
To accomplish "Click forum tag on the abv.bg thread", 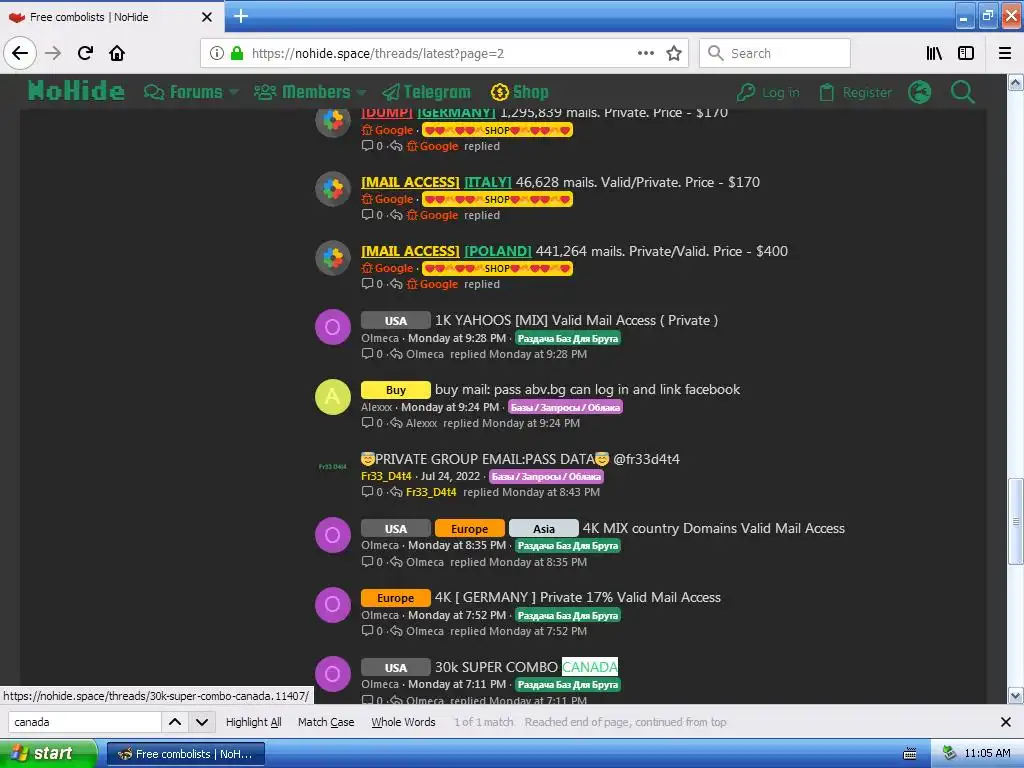I will coord(566,408).
